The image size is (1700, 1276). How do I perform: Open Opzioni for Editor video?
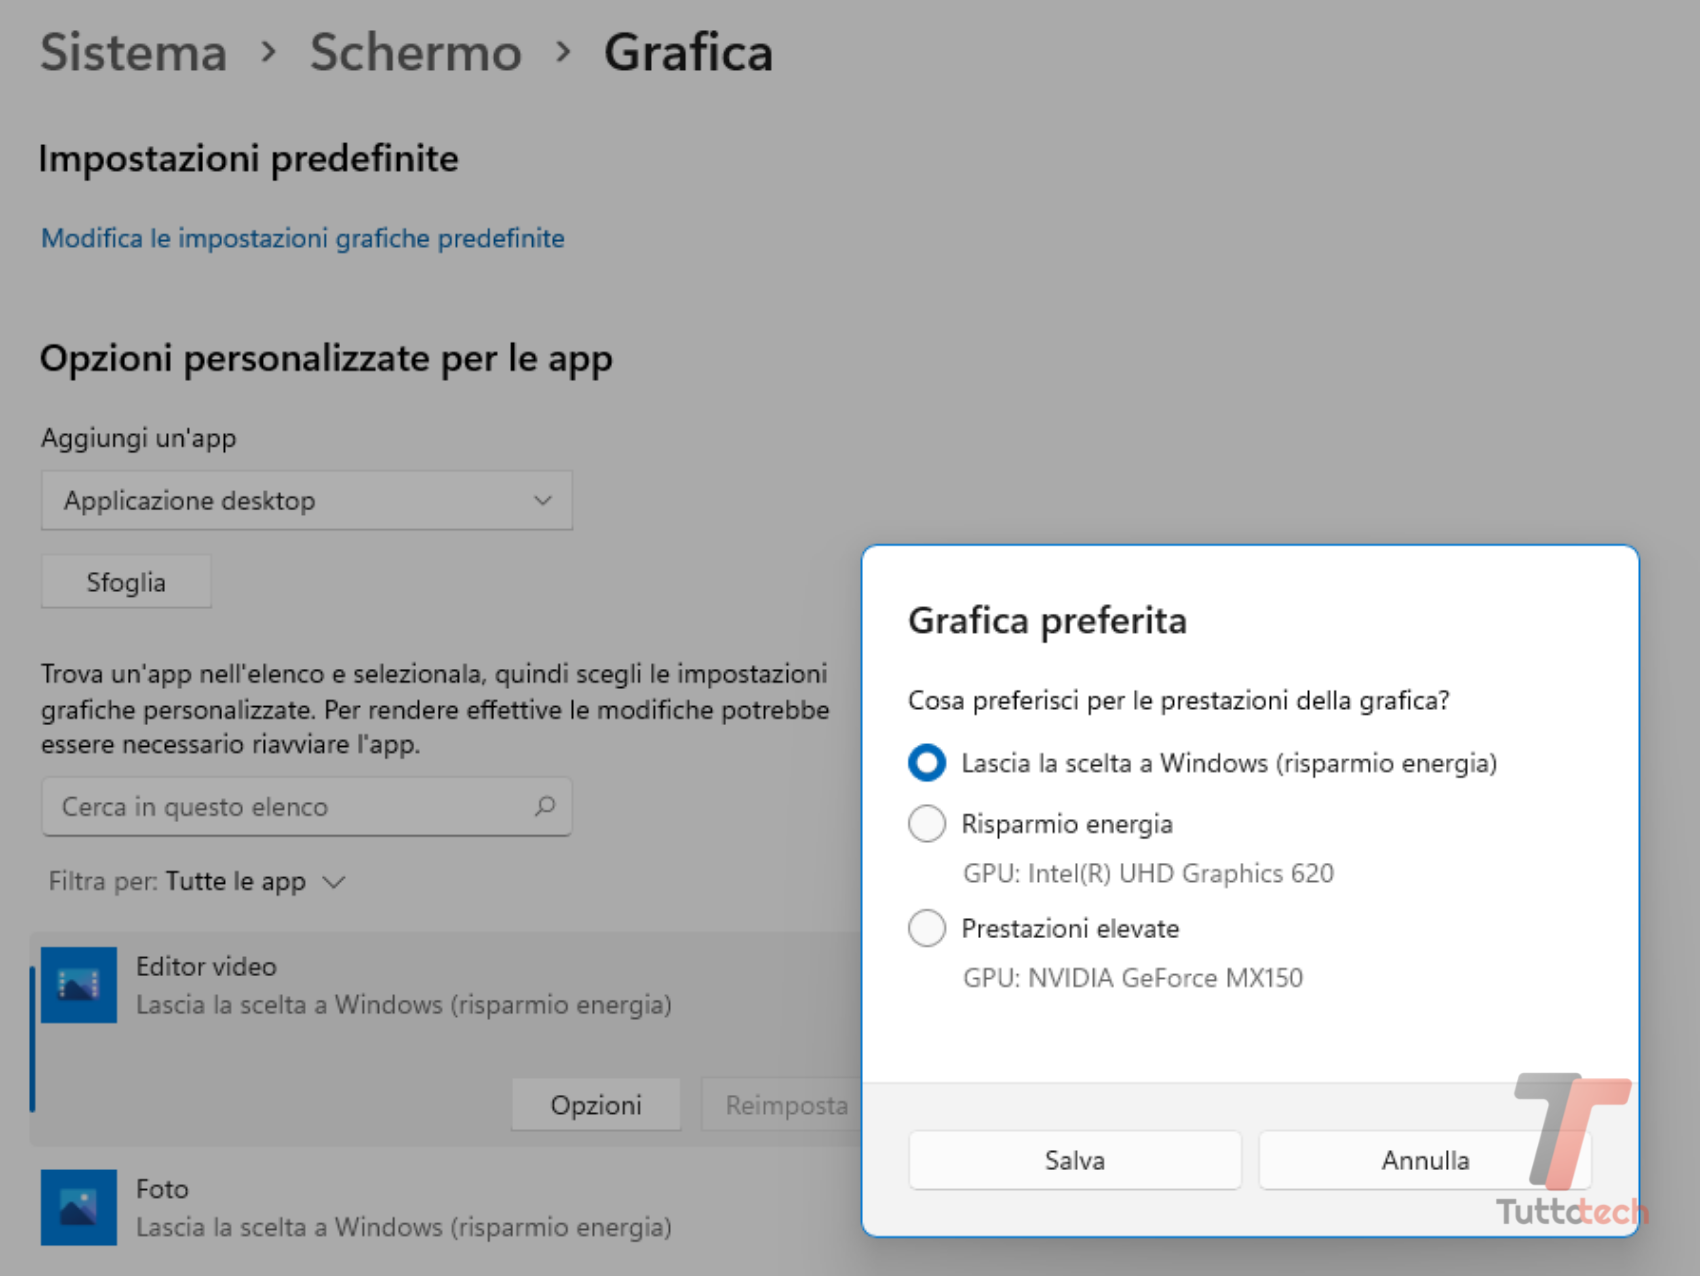point(596,1105)
